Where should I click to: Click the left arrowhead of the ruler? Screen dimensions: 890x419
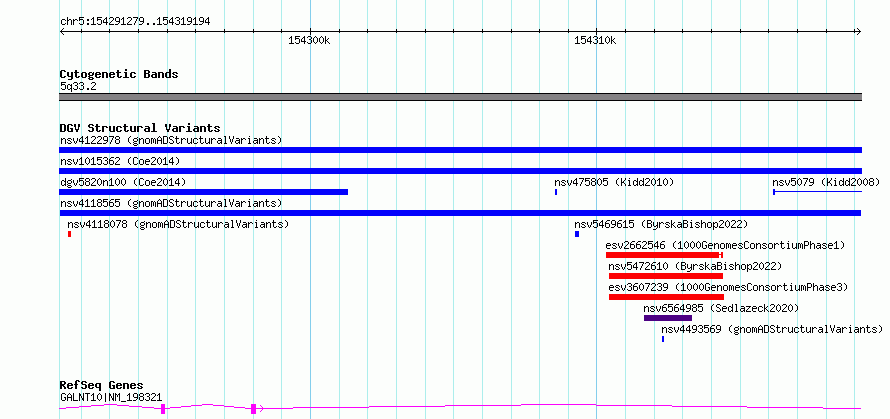[62, 31]
